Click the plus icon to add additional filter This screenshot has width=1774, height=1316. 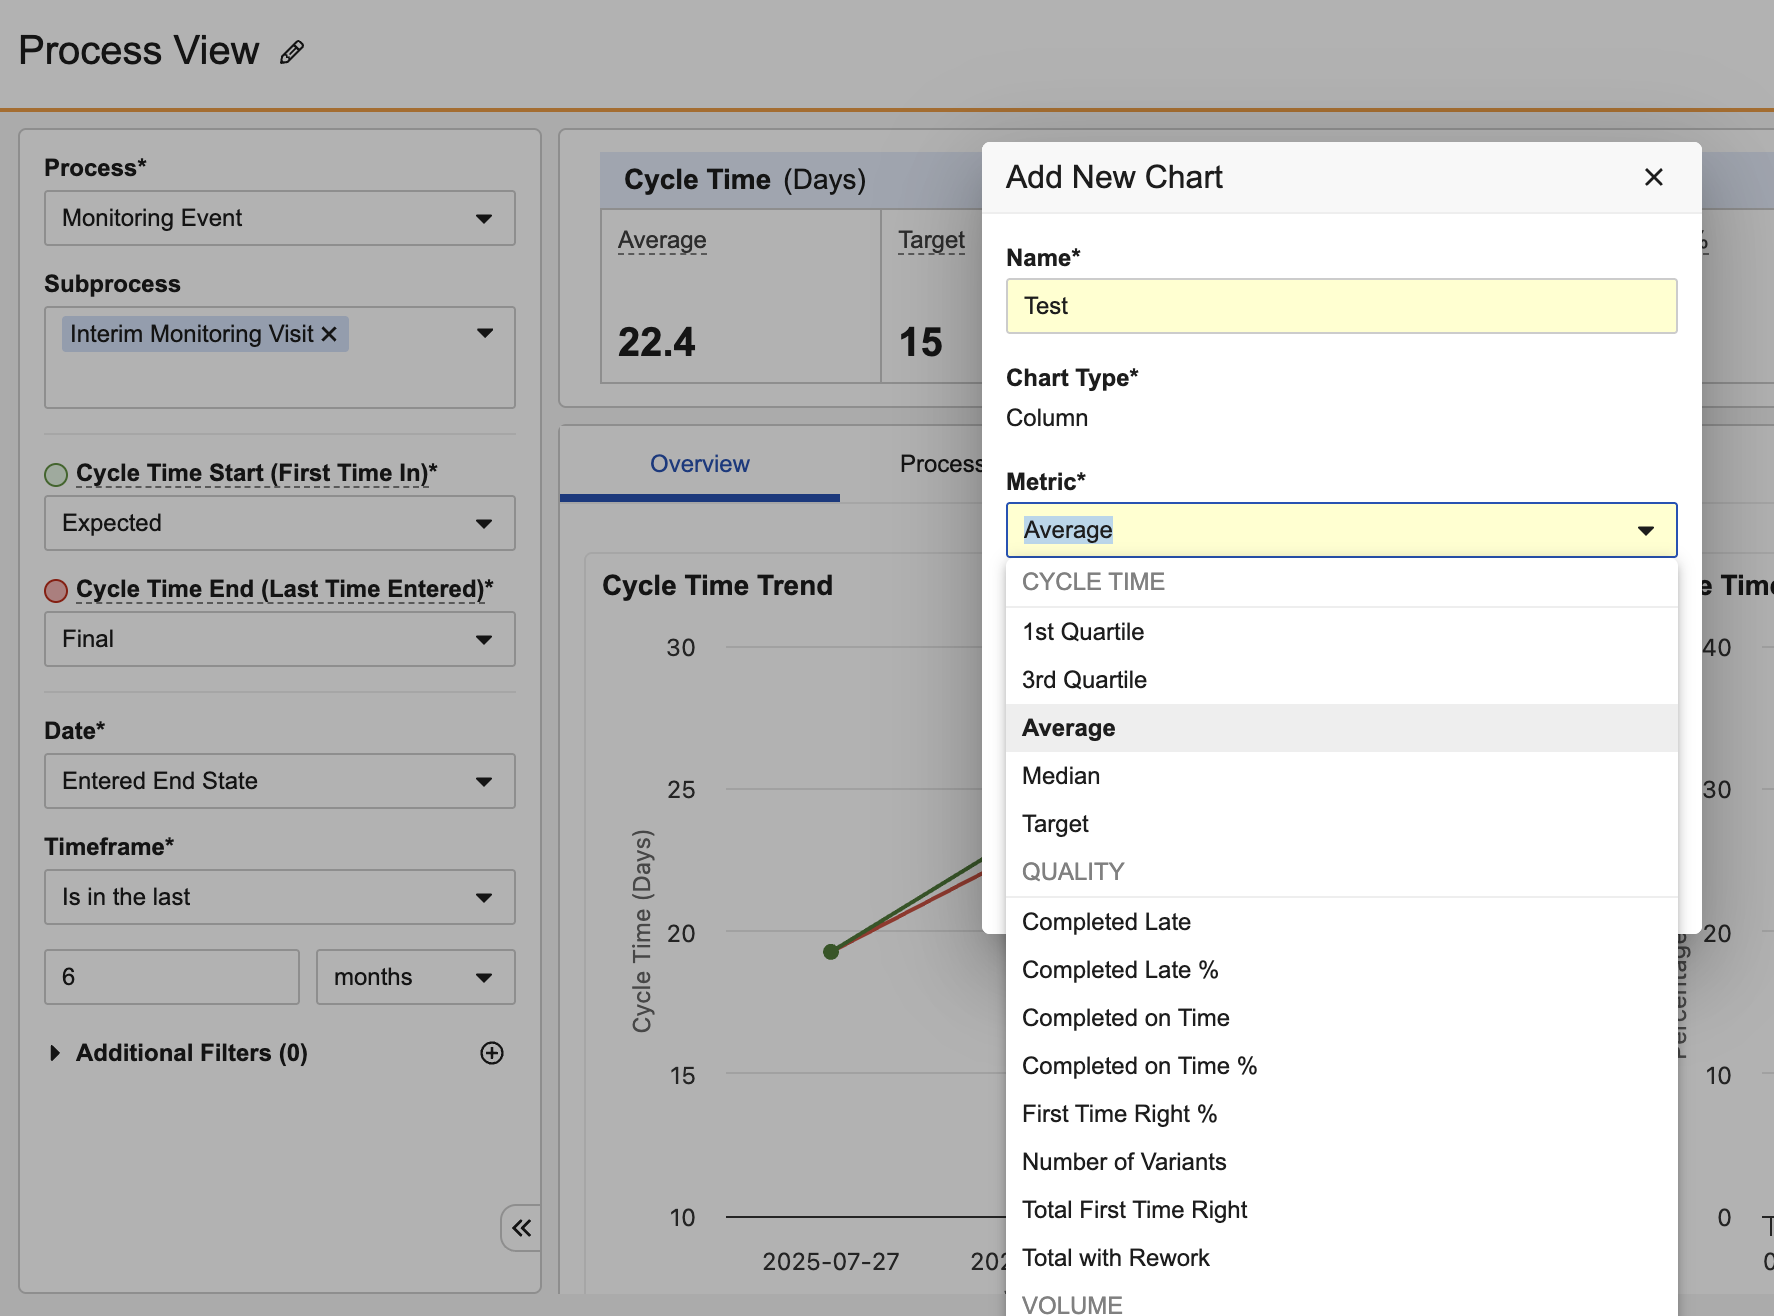click(491, 1053)
